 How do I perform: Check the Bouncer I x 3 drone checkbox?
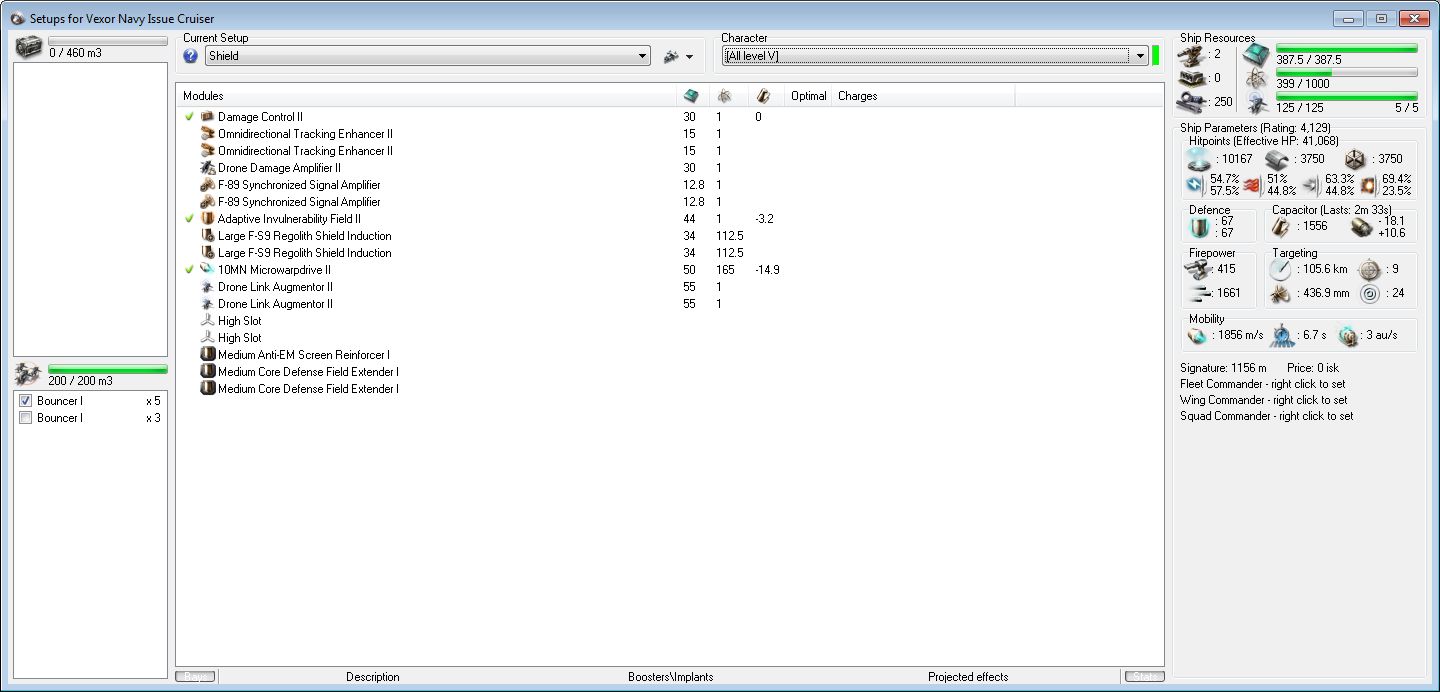tap(26, 418)
